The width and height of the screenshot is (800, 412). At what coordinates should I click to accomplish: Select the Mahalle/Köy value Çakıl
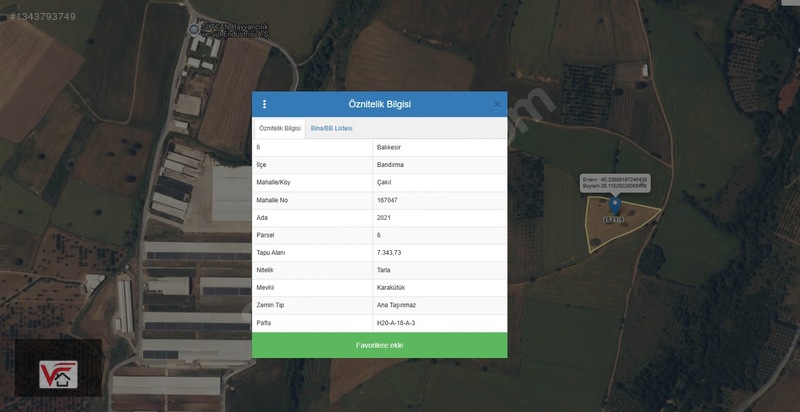tap(384, 182)
